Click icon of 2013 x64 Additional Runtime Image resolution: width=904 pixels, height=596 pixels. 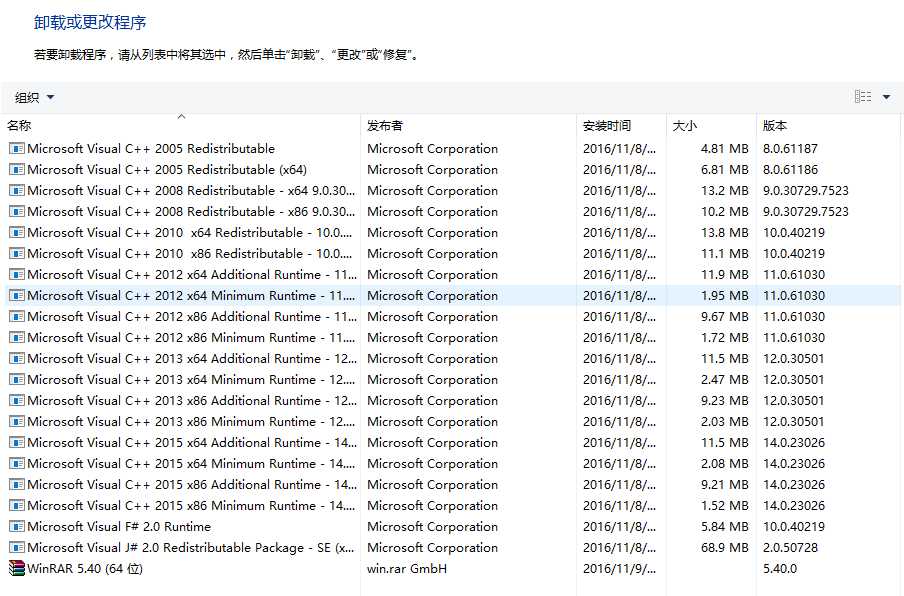pos(17,359)
